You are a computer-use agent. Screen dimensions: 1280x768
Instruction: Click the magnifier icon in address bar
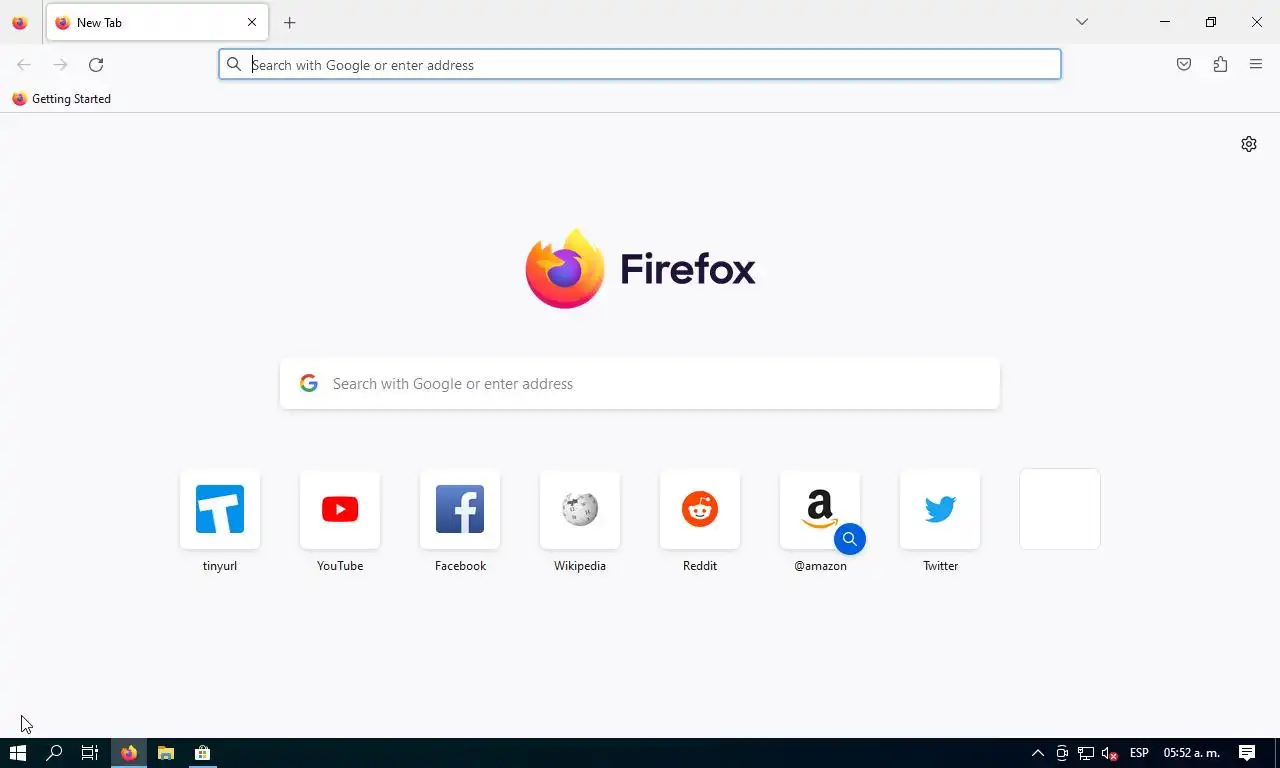(x=234, y=65)
